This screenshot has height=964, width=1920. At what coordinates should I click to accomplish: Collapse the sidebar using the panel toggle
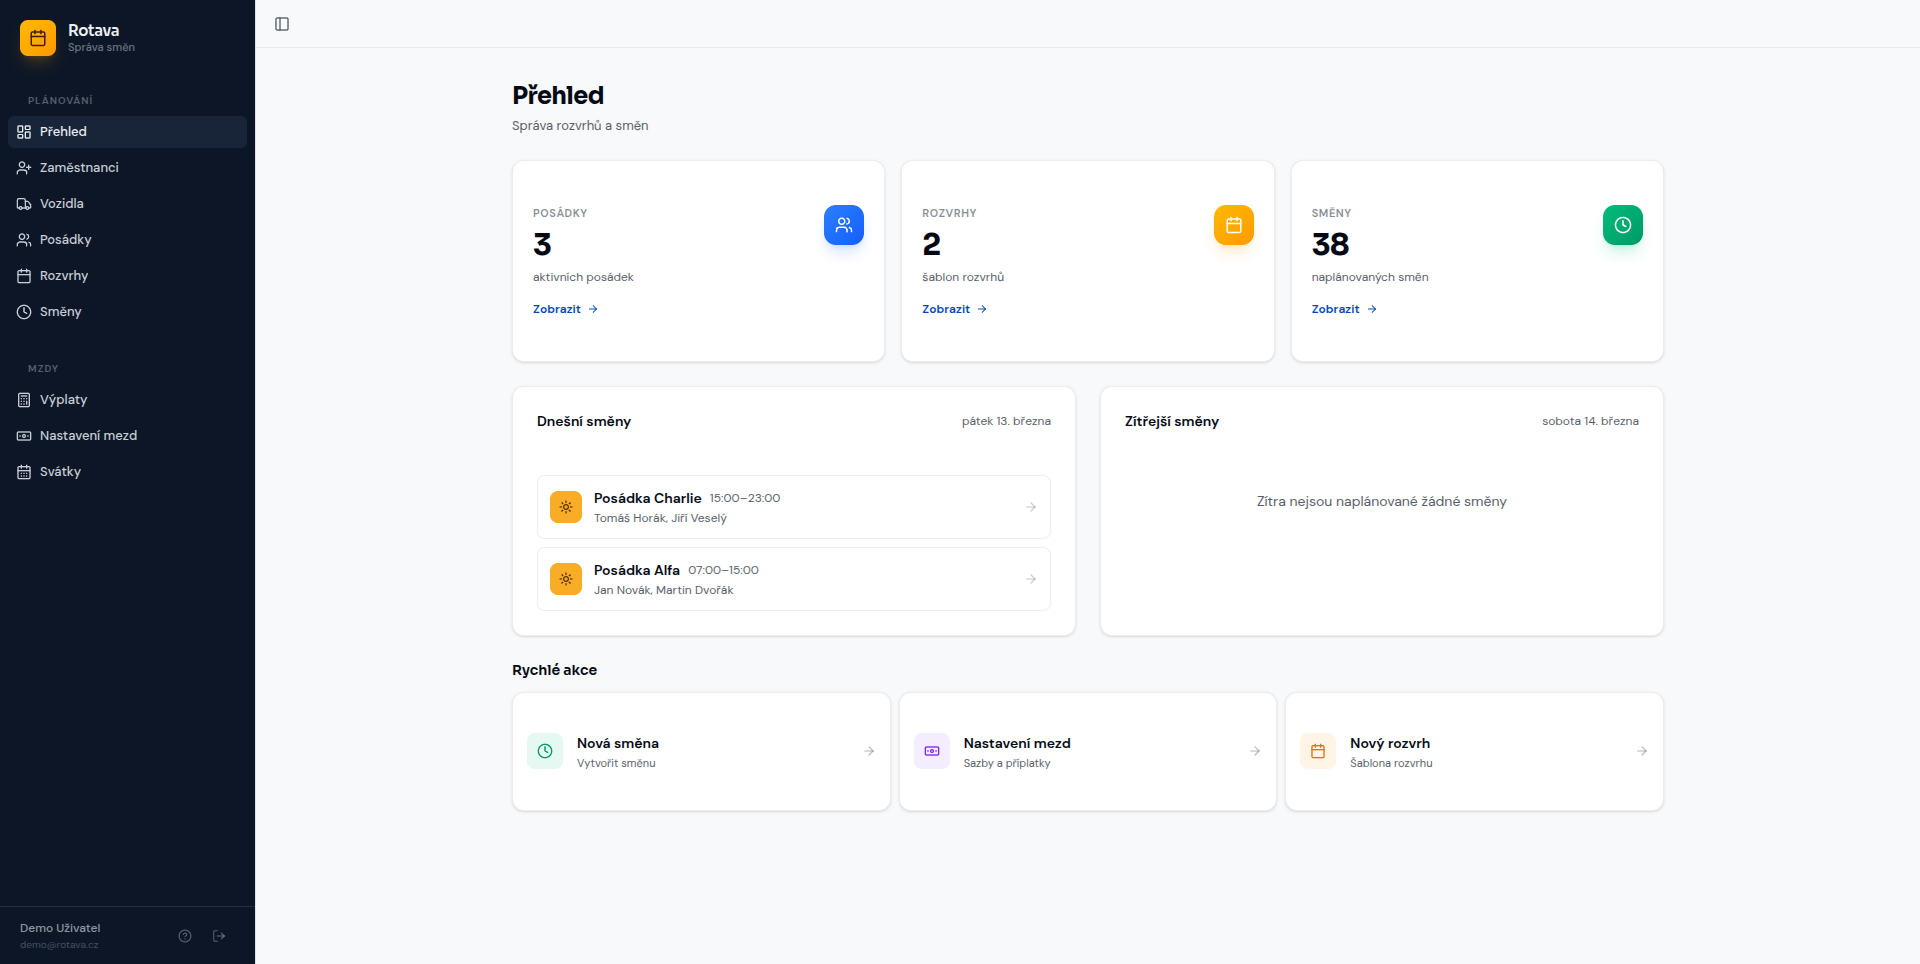[281, 23]
